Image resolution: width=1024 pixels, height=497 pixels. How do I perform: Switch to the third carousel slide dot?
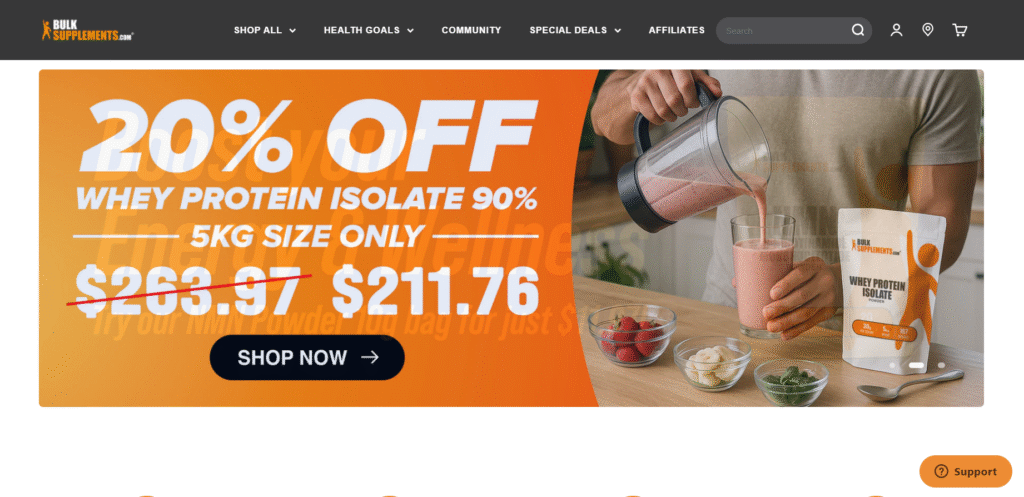pyautogui.click(x=941, y=365)
